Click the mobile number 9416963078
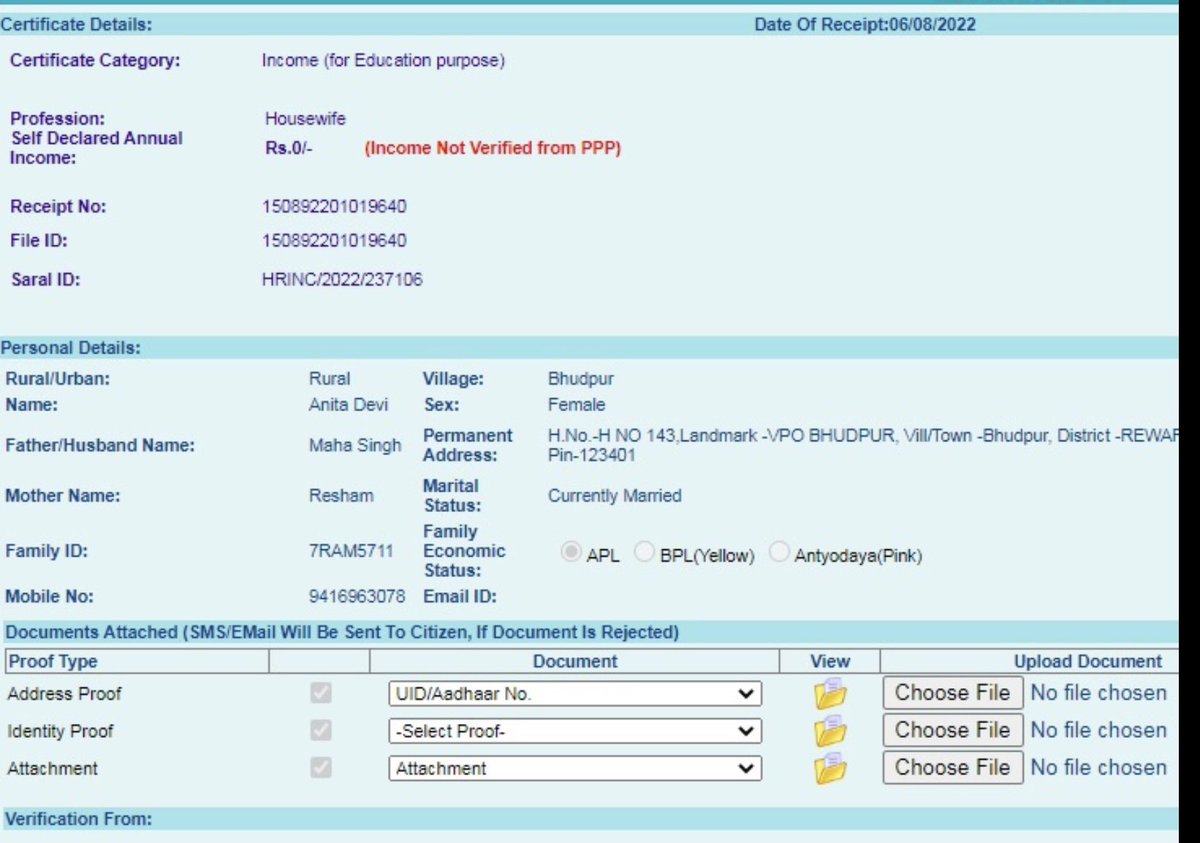Image resolution: width=1200 pixels, height=843 pixels. [x=357, y=597]
